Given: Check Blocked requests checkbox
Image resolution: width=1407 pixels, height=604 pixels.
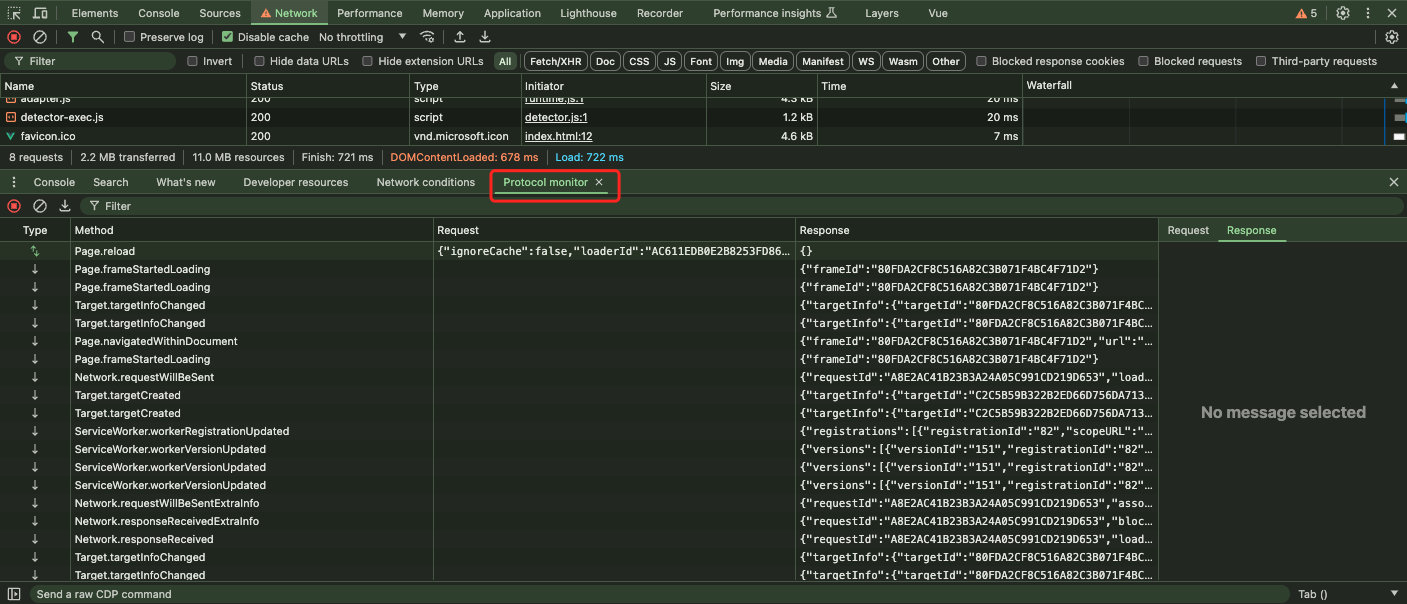Looking at the screenshot, I should [1144, 61].
